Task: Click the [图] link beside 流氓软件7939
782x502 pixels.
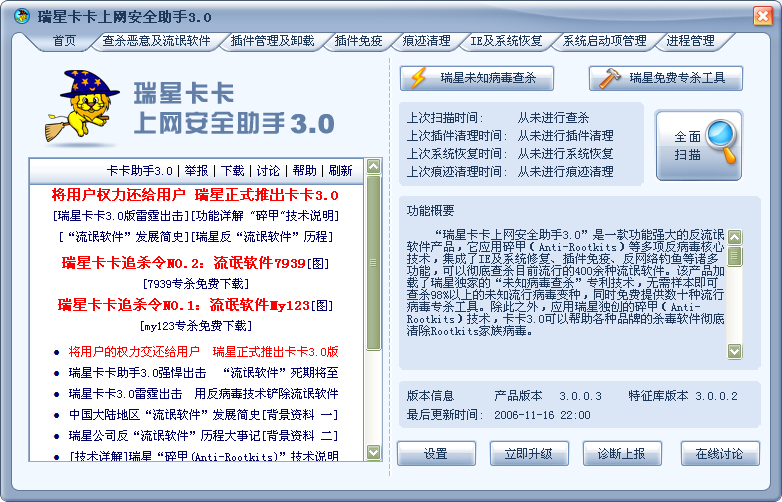Action: point(318,263)
